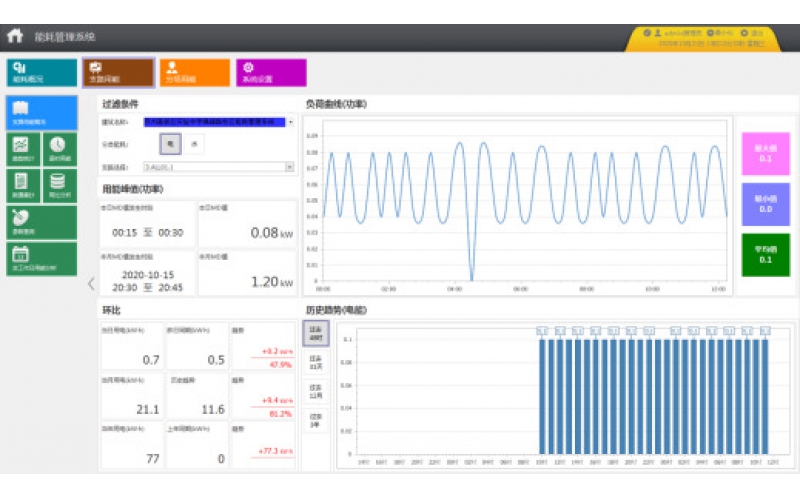Select the blue sidebar tile with book icon

pyautogui.click(x=41, y=113)
